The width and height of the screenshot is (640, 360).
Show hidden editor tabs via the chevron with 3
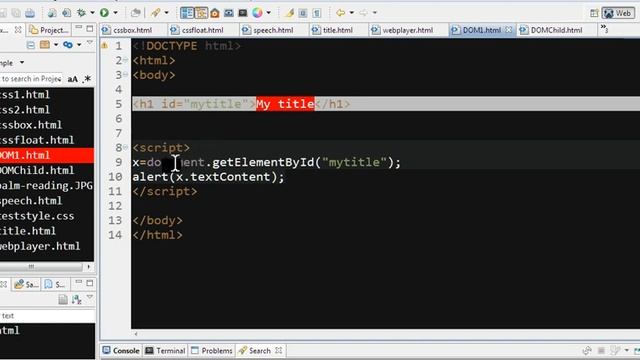(x=604, y=29)
